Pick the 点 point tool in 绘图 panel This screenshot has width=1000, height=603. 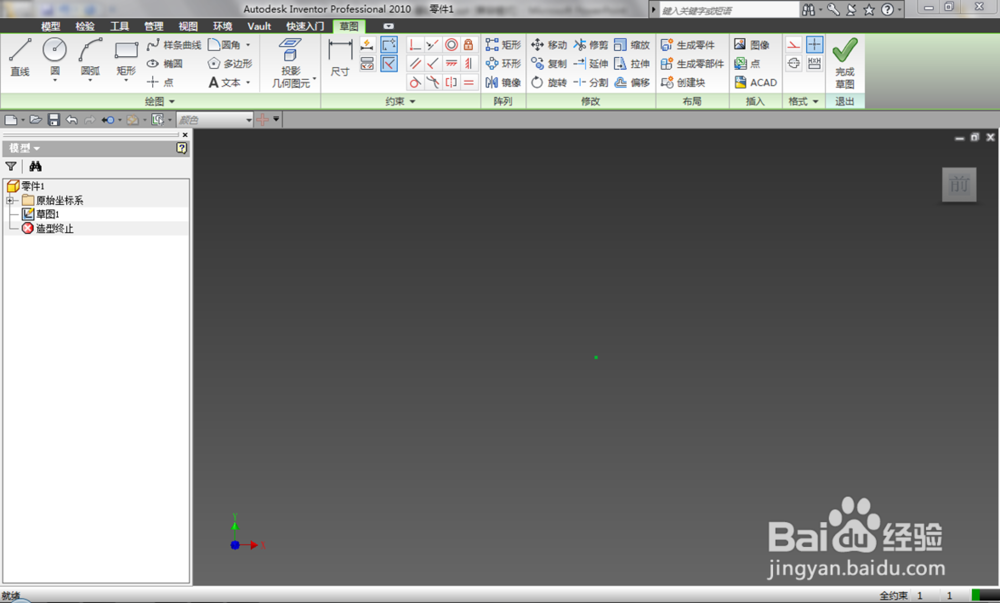pos(160,82)
